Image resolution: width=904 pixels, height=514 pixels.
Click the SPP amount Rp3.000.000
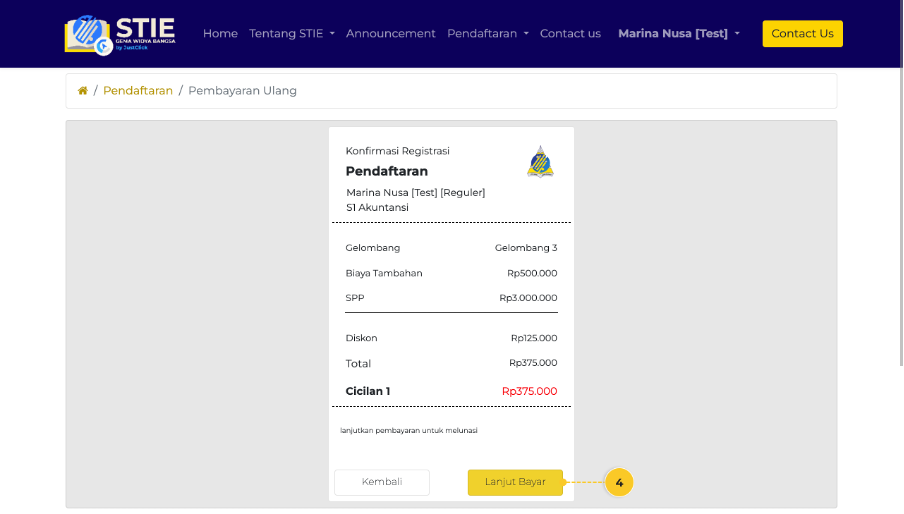tap(528, 298)
